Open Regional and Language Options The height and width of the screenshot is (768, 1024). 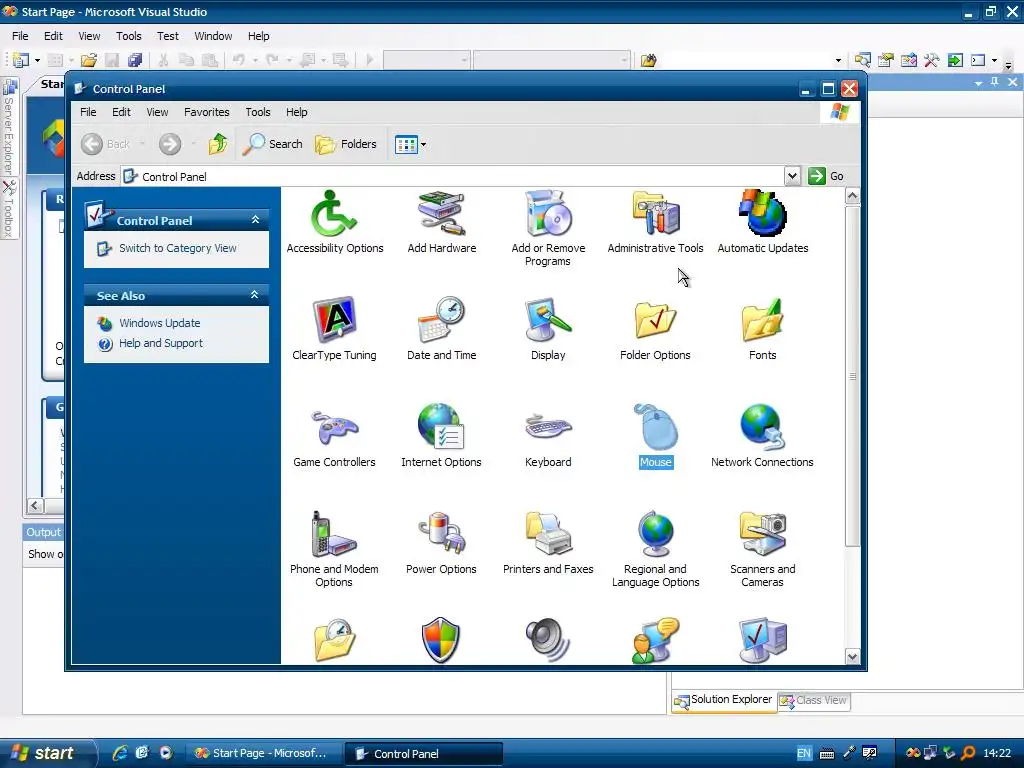click(x=655, y=550)
